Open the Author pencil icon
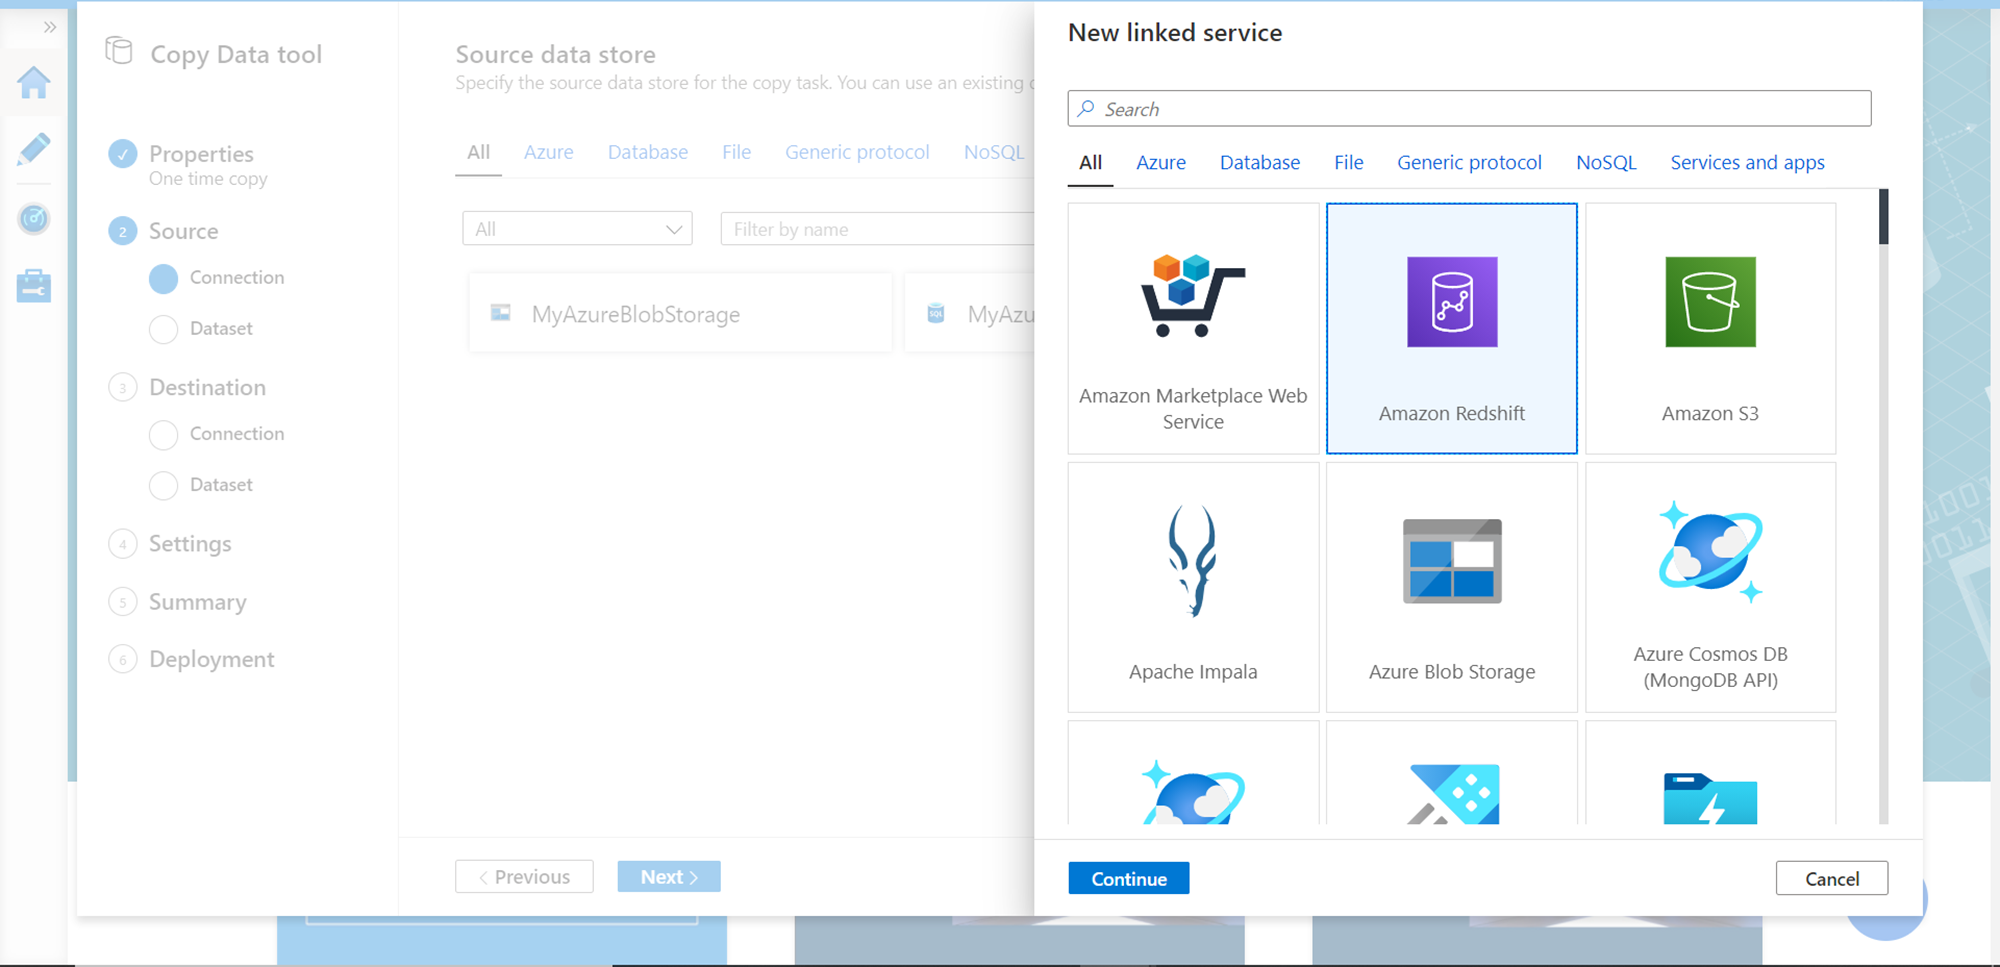2000x967 pixels. 33,150
